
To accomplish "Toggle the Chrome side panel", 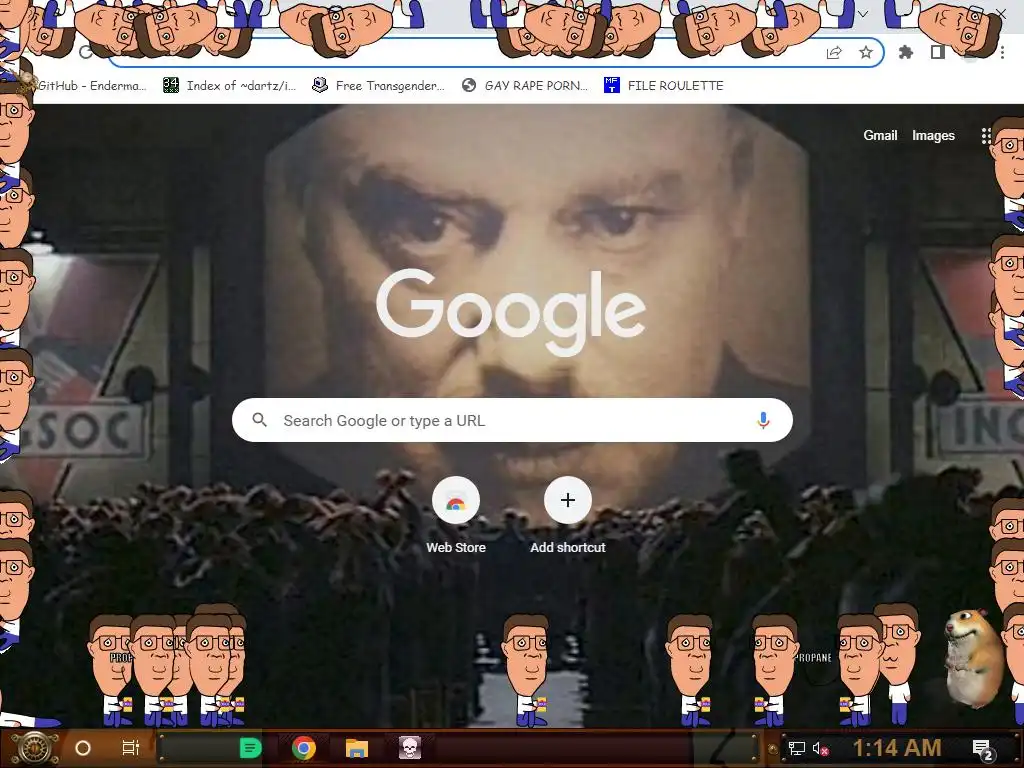I will tap(938, 52).
